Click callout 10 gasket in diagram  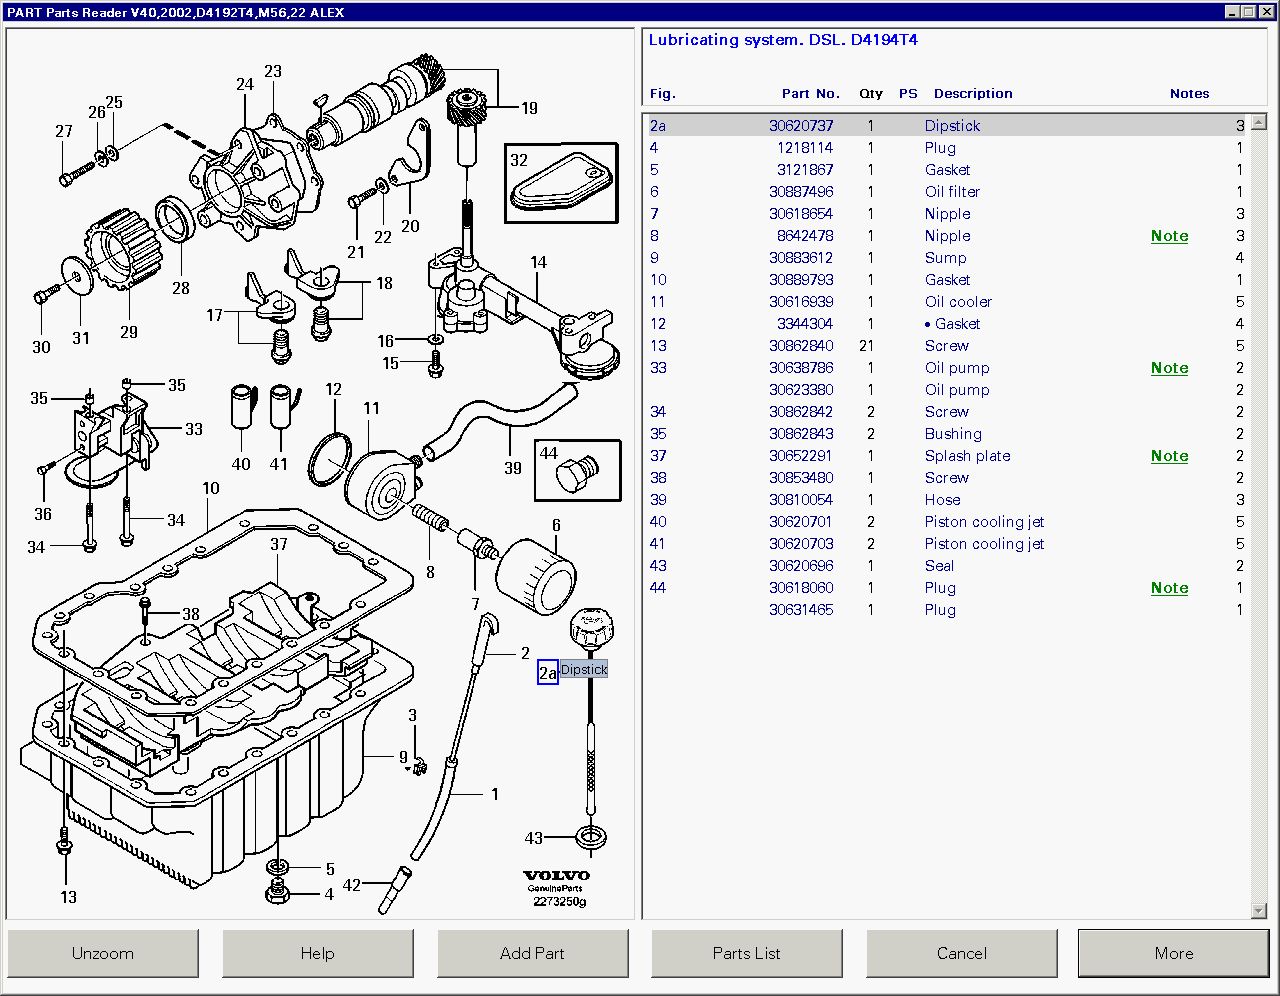(x=210, y=489)
